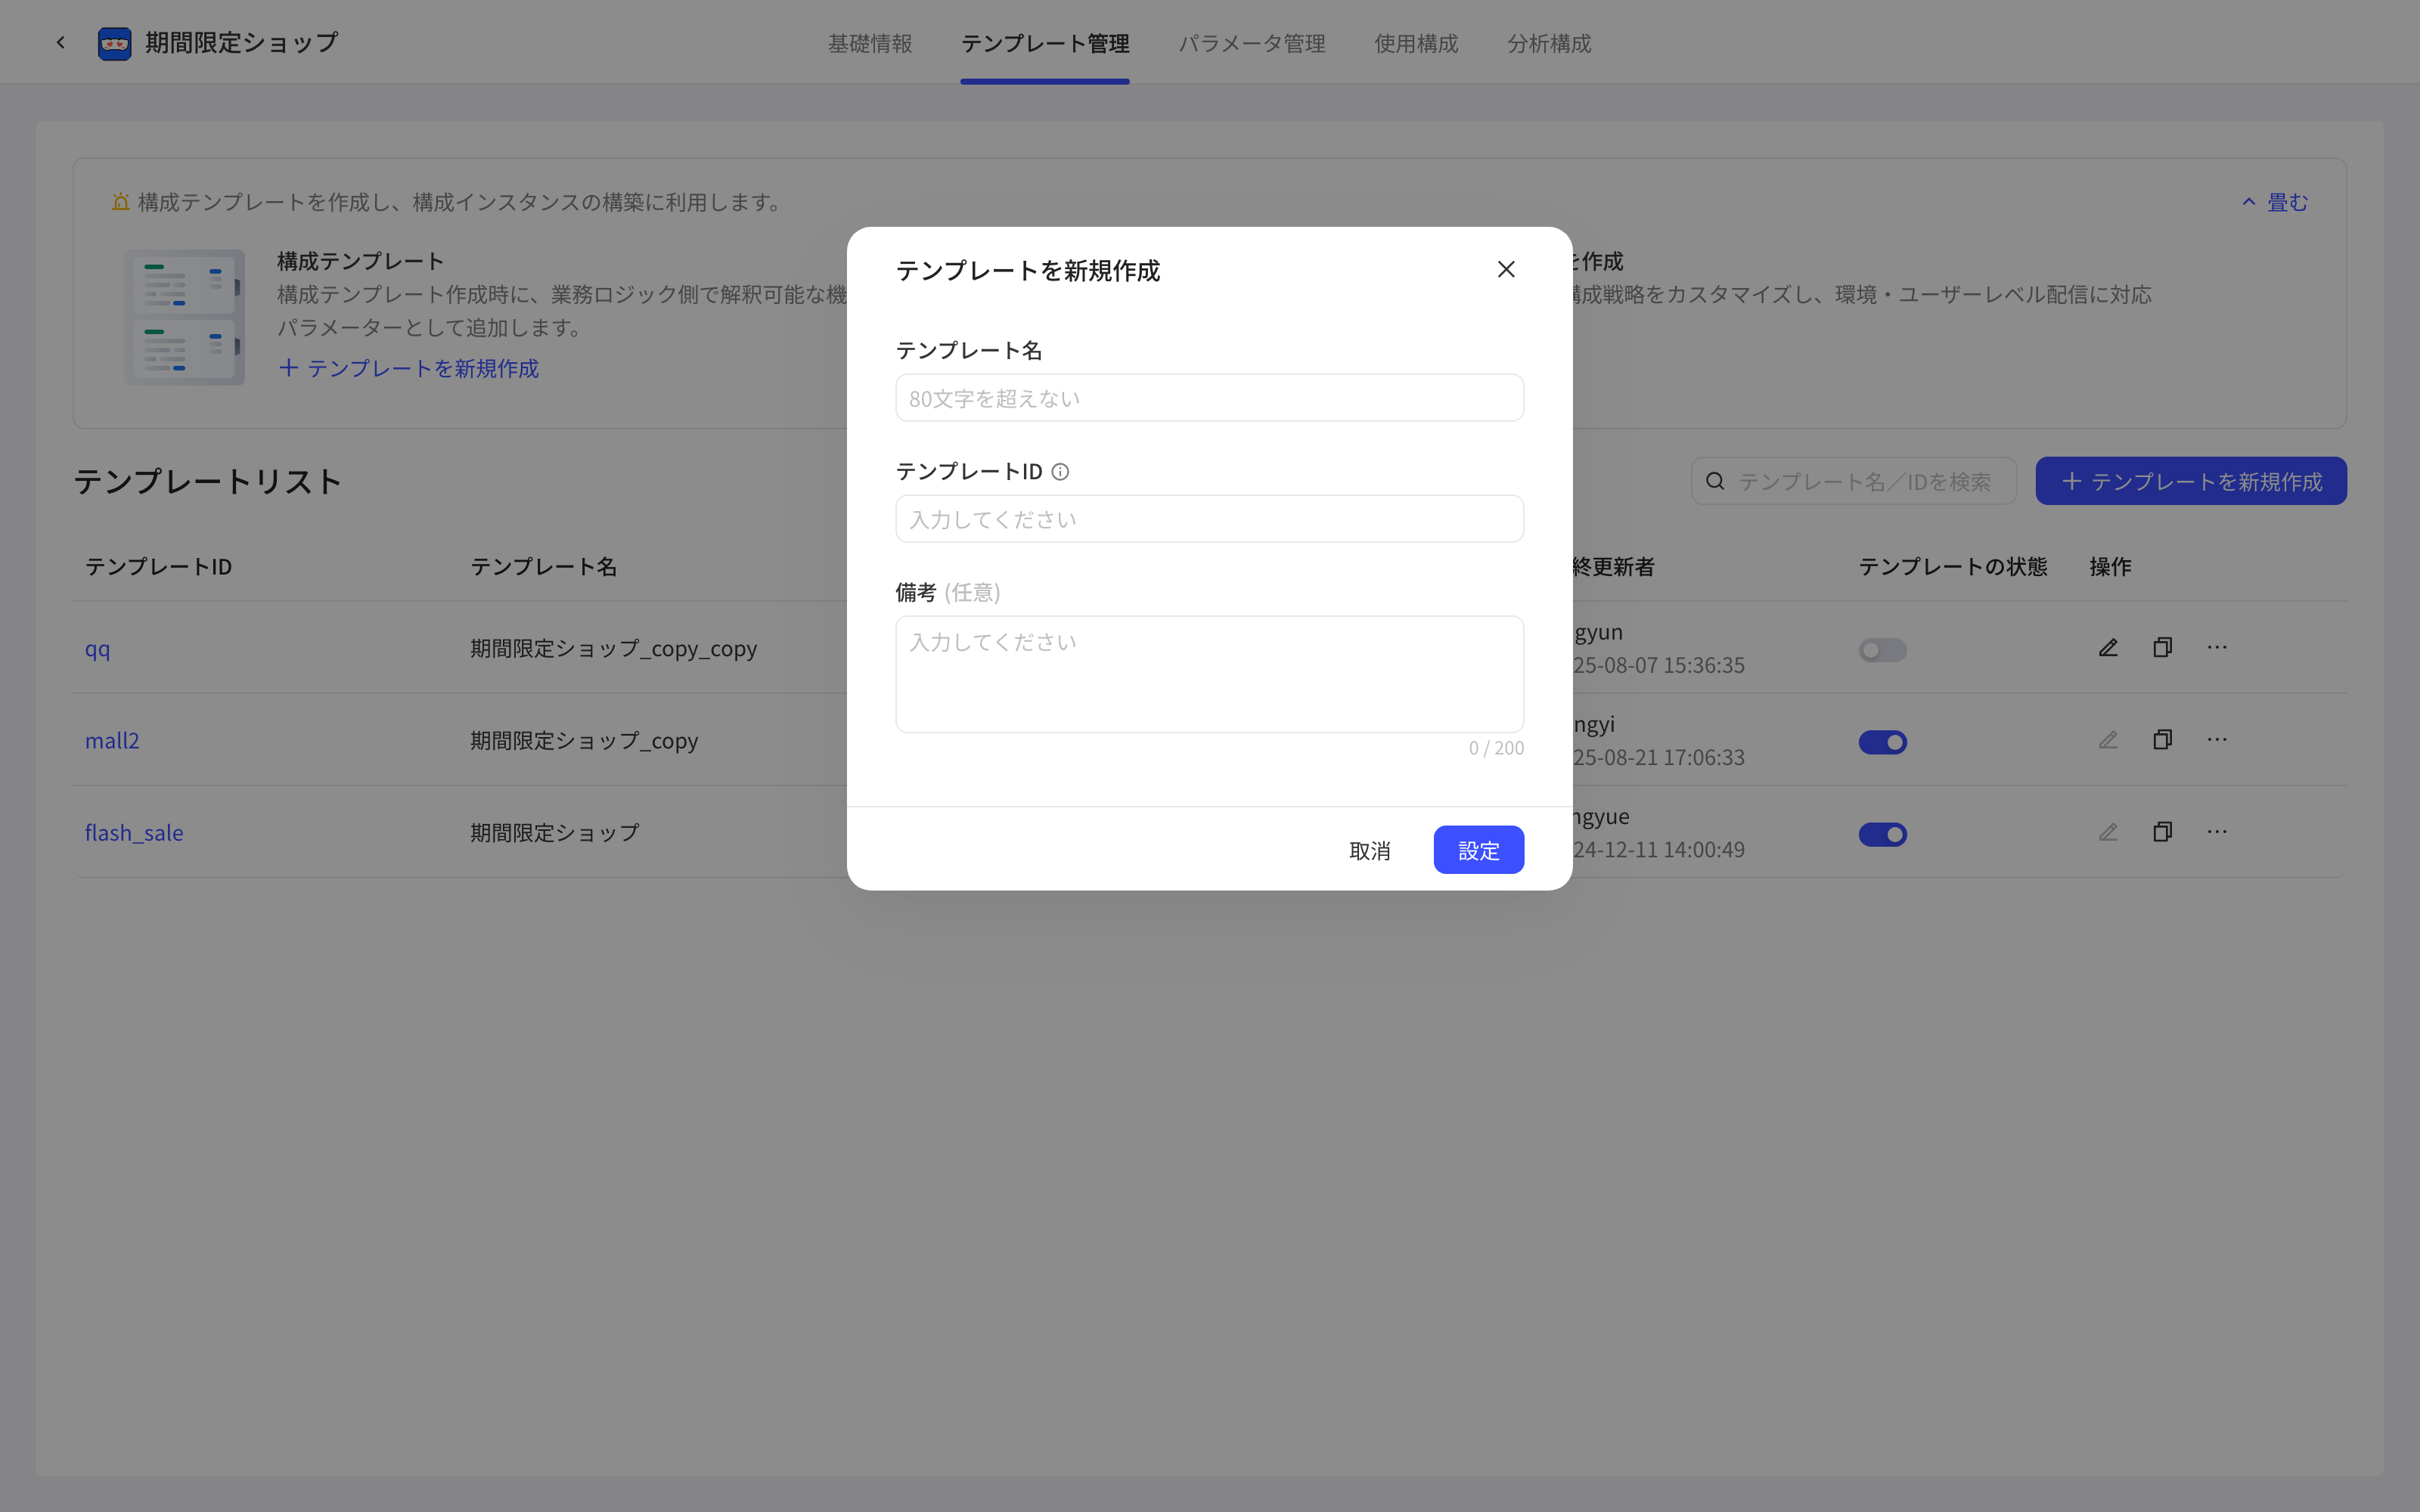This screenshot has width=2420, height=1512.
Task: Open the 使用構成 tab
Action: [x=1416, y=43]
